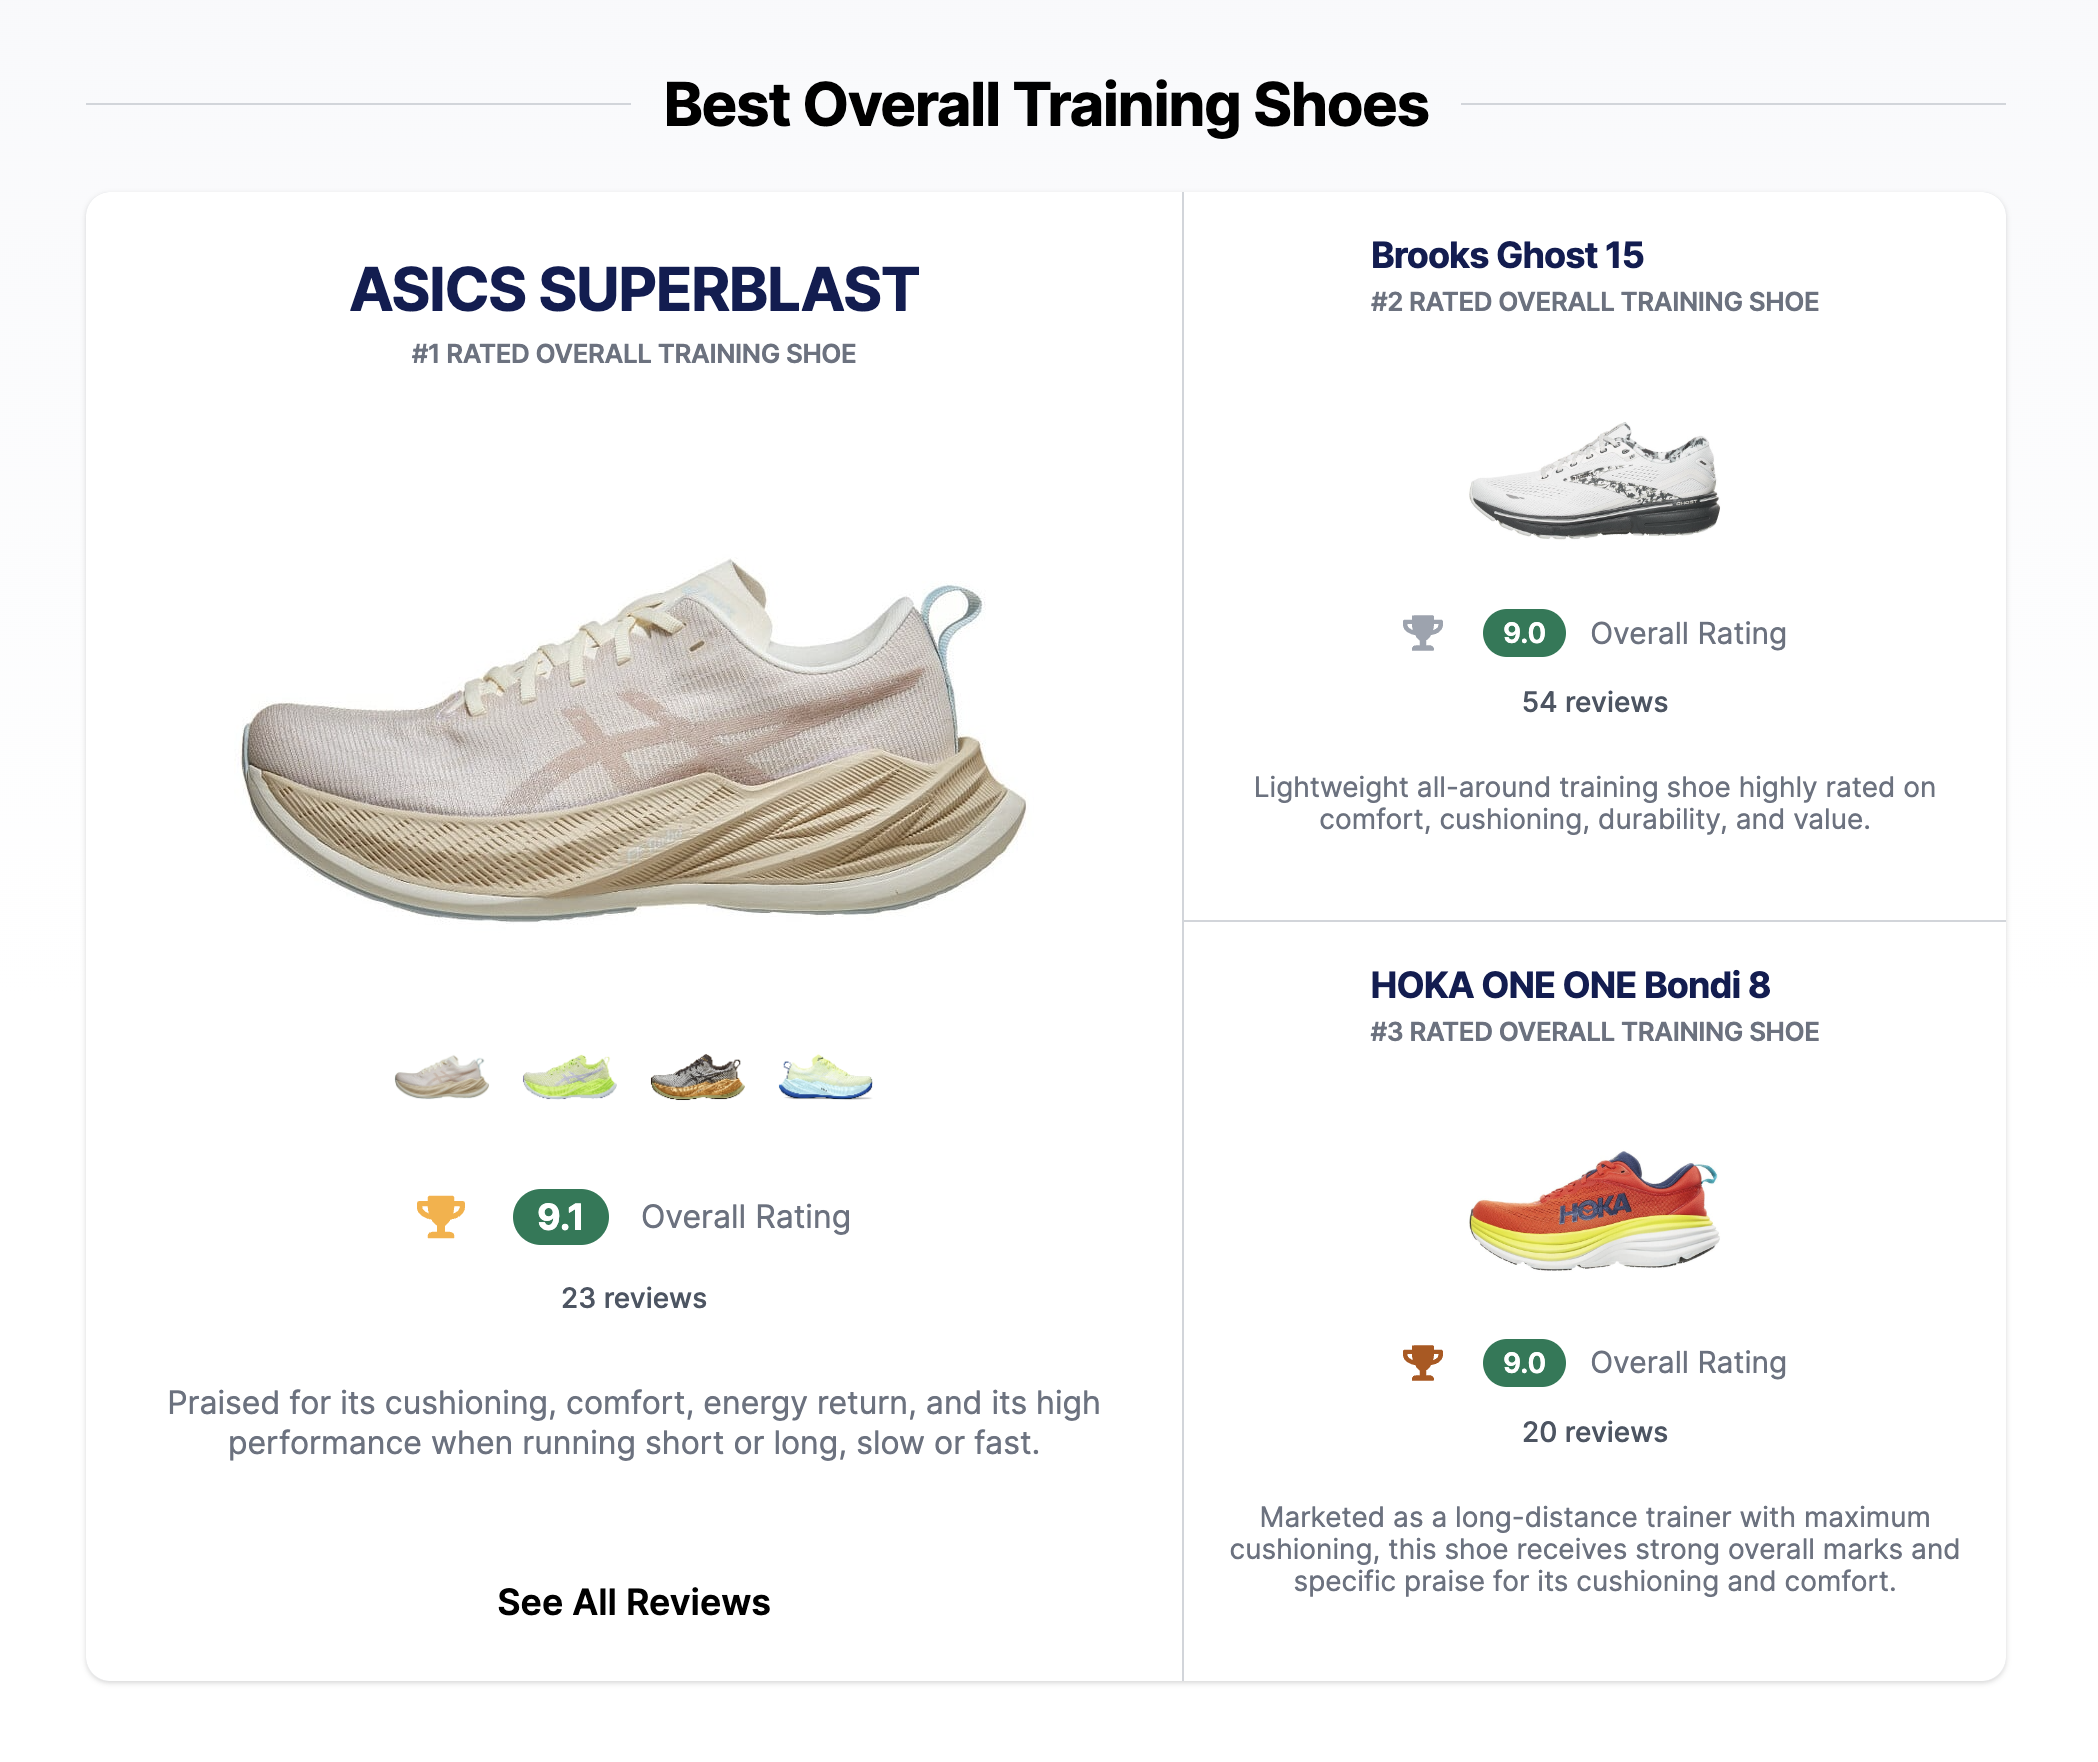
Task: Select the light blue Superblast colorway thumbnail
Action: point(826,1077)
